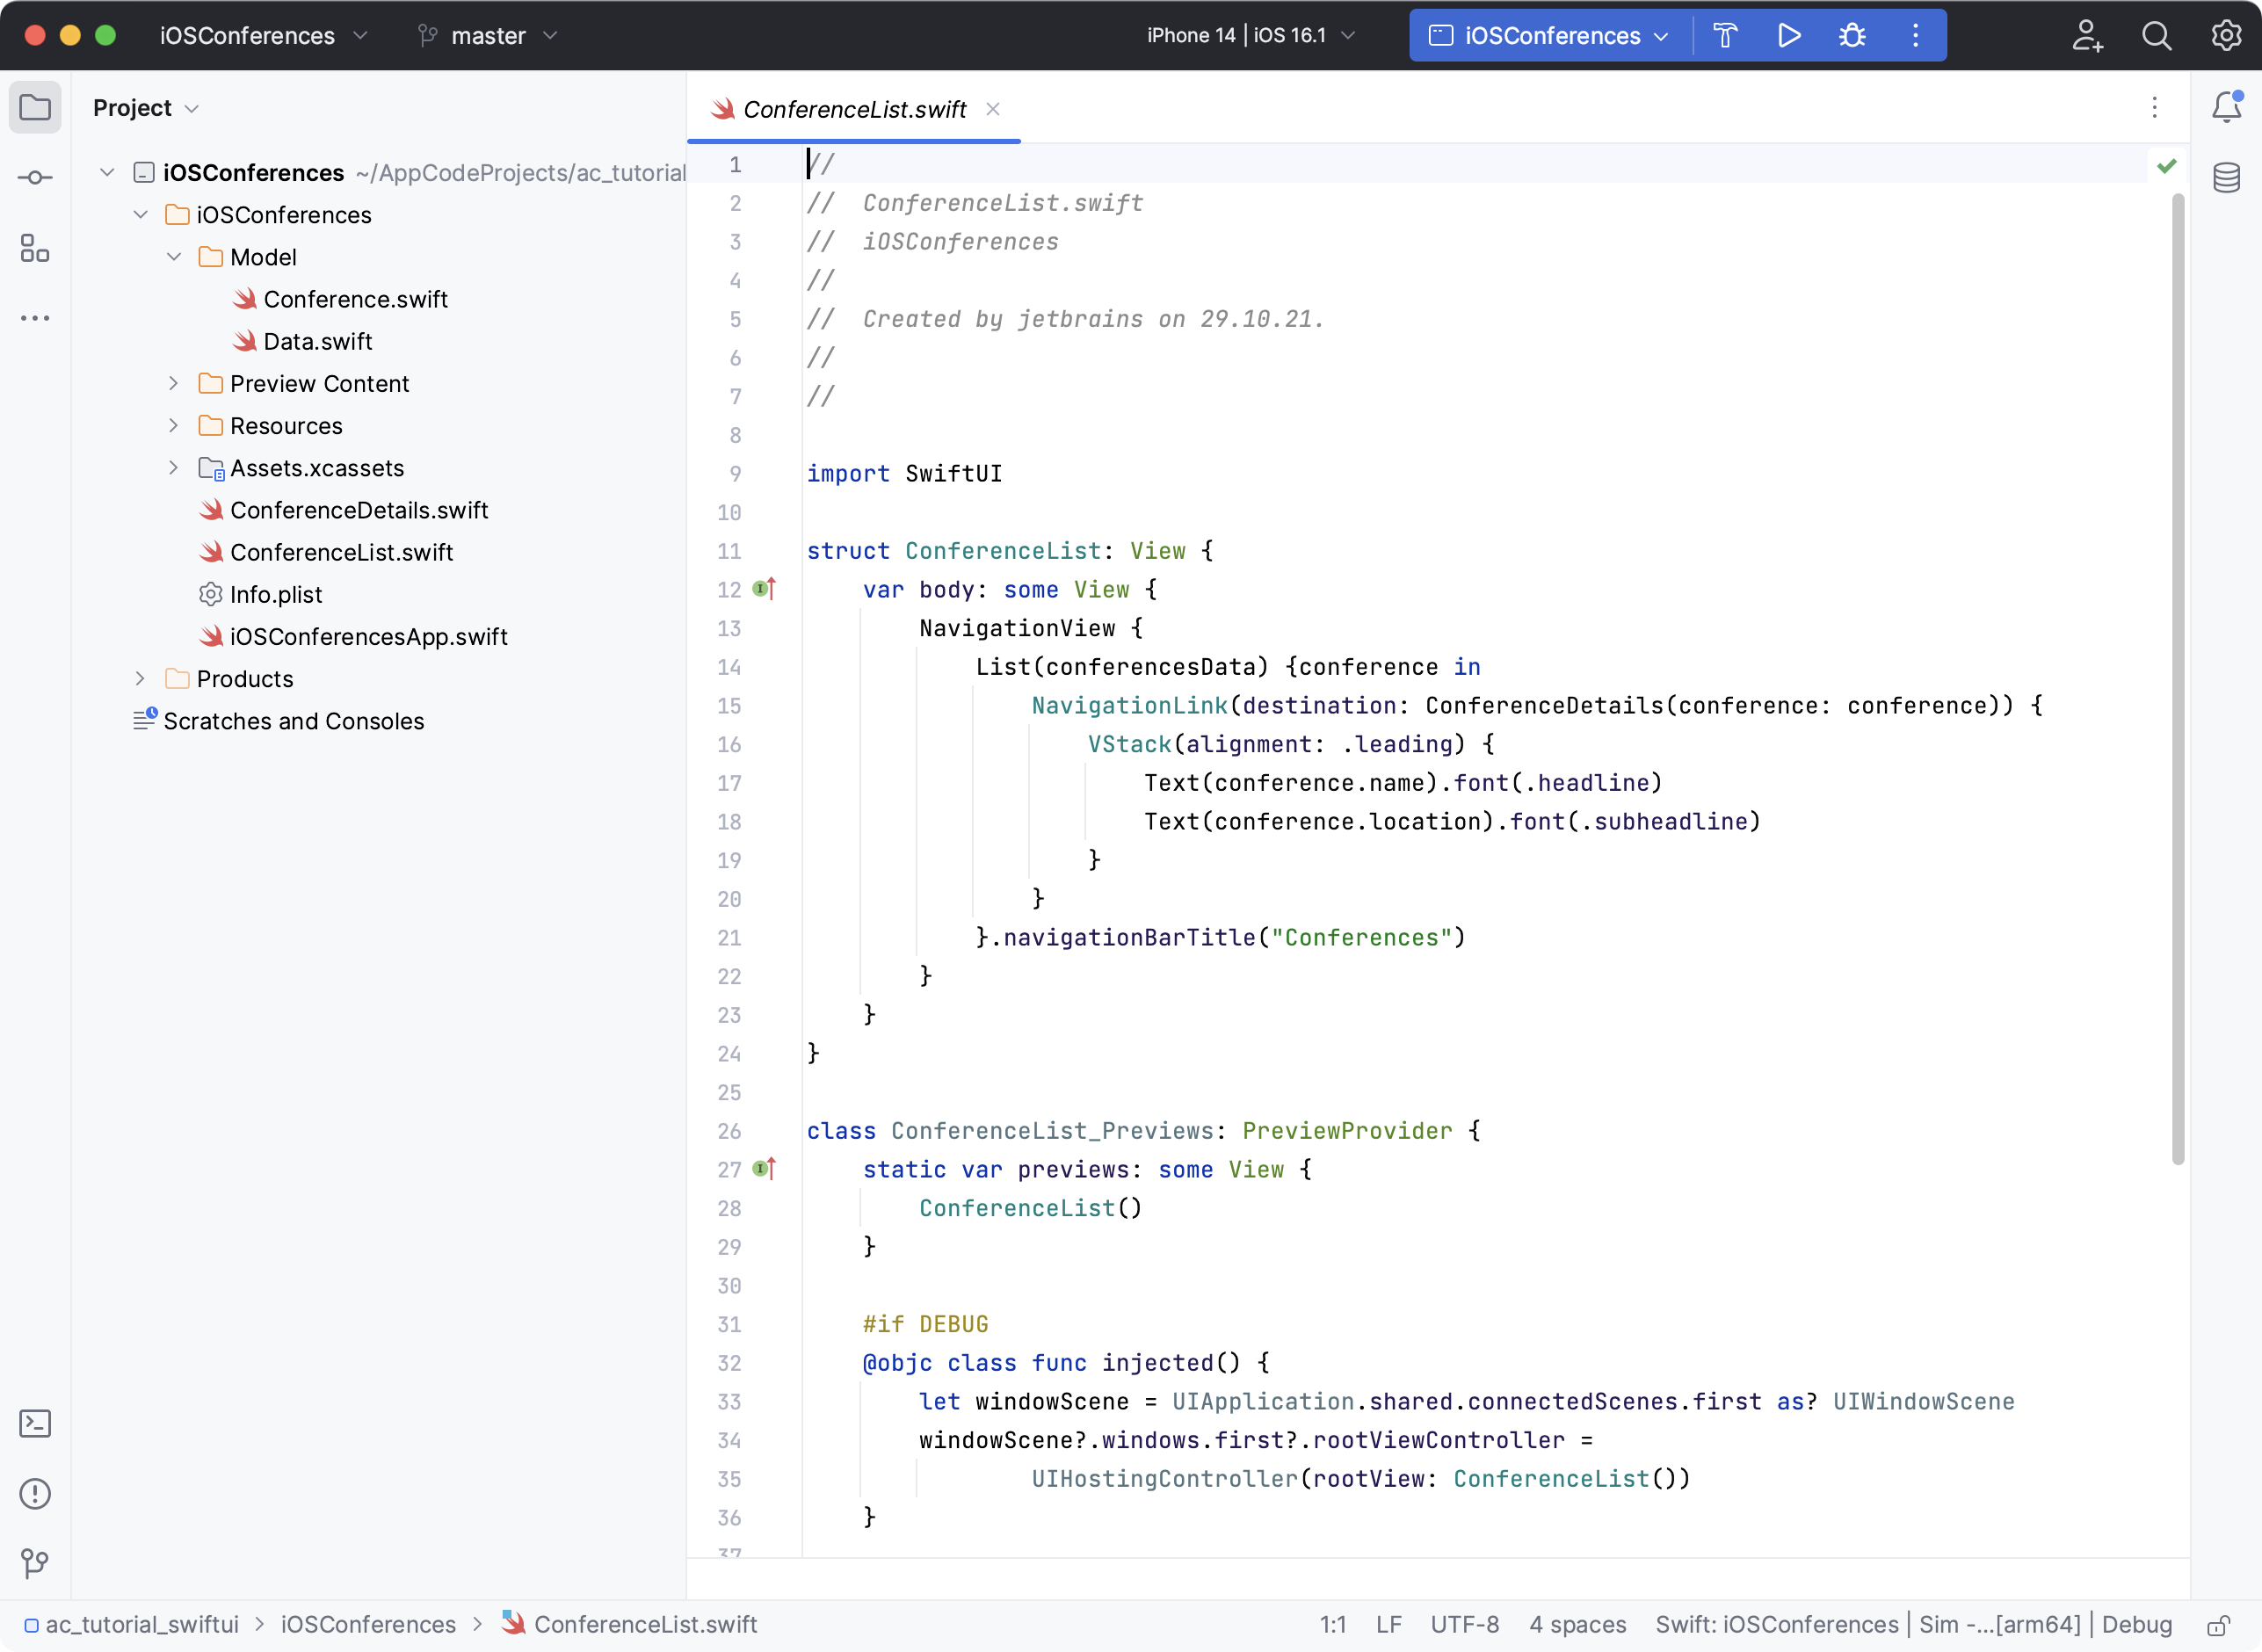Expand the Products folder
Screen dimensions: 2262x1652
[x=141, y=679]
